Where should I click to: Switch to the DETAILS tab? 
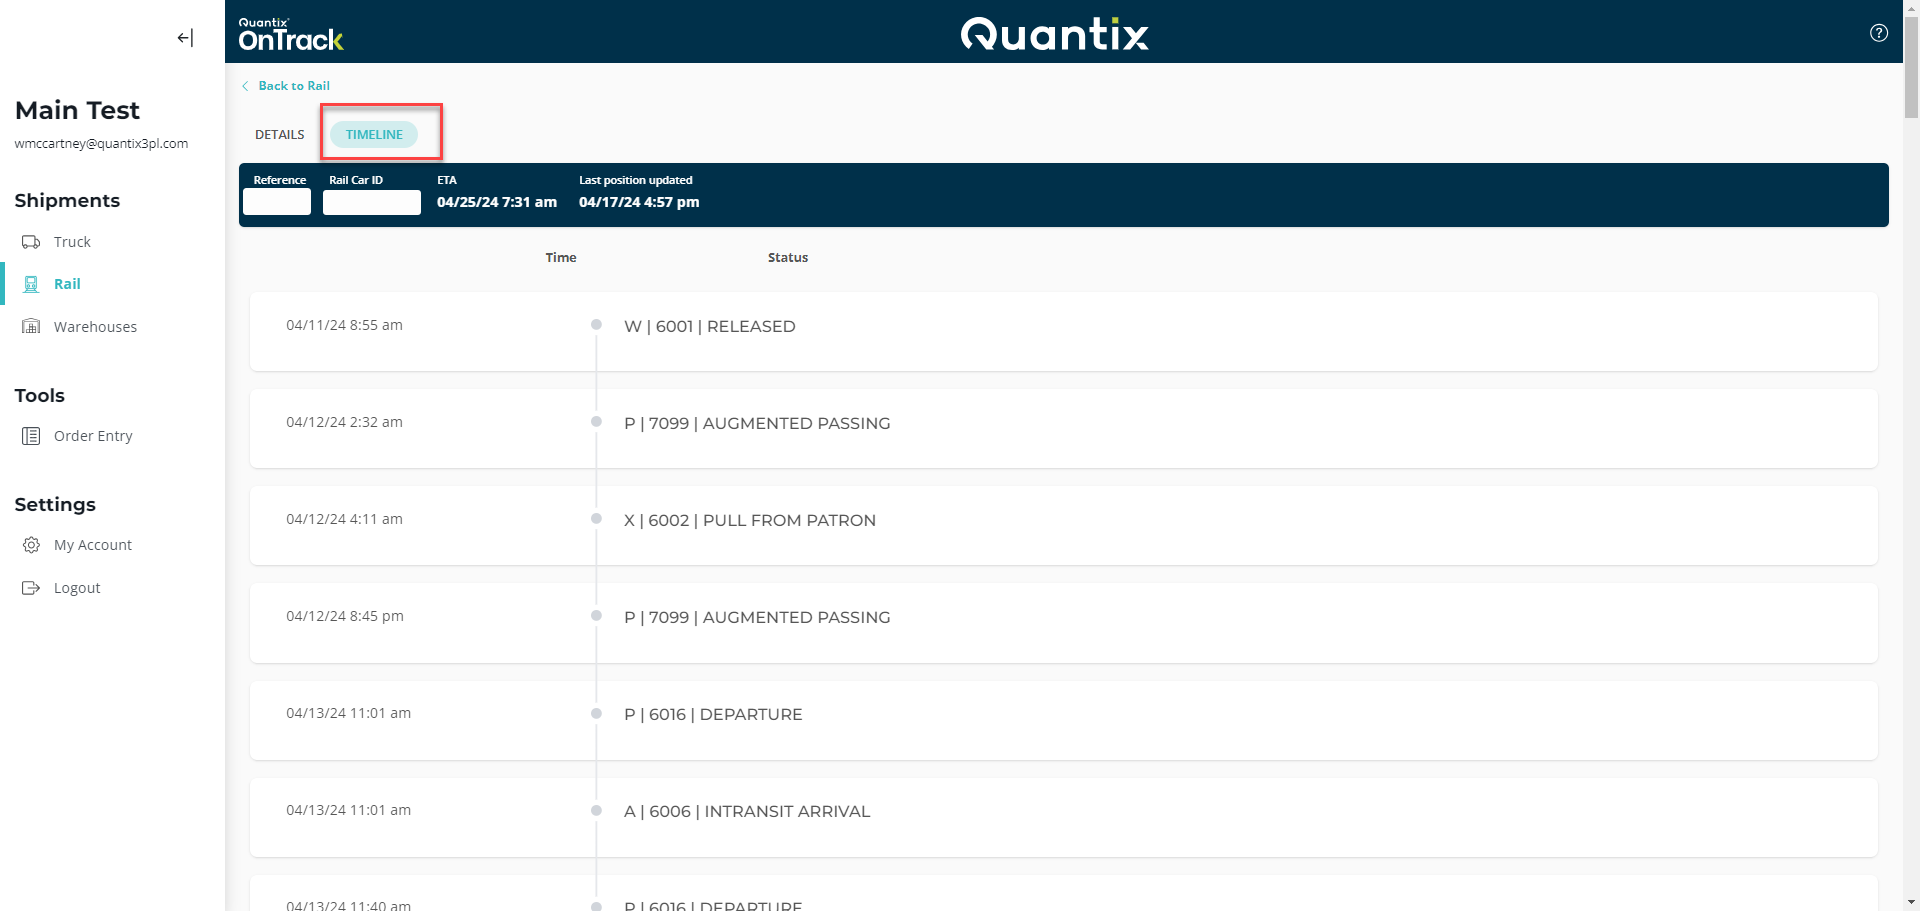click(279, 133)
